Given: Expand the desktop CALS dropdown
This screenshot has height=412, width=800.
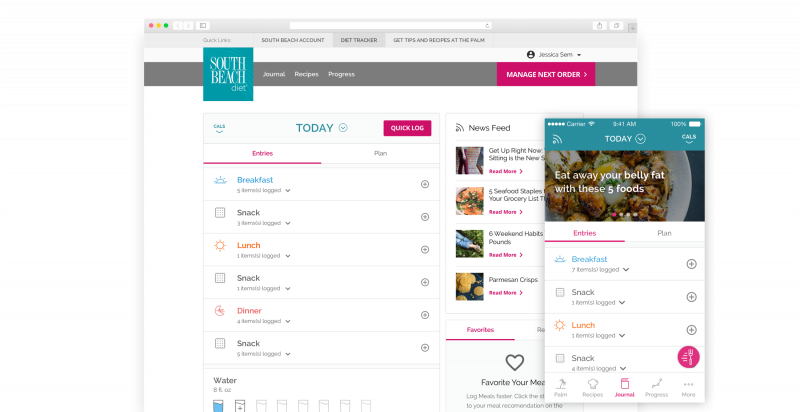Looking at the screenshot, I should point(219,128).
